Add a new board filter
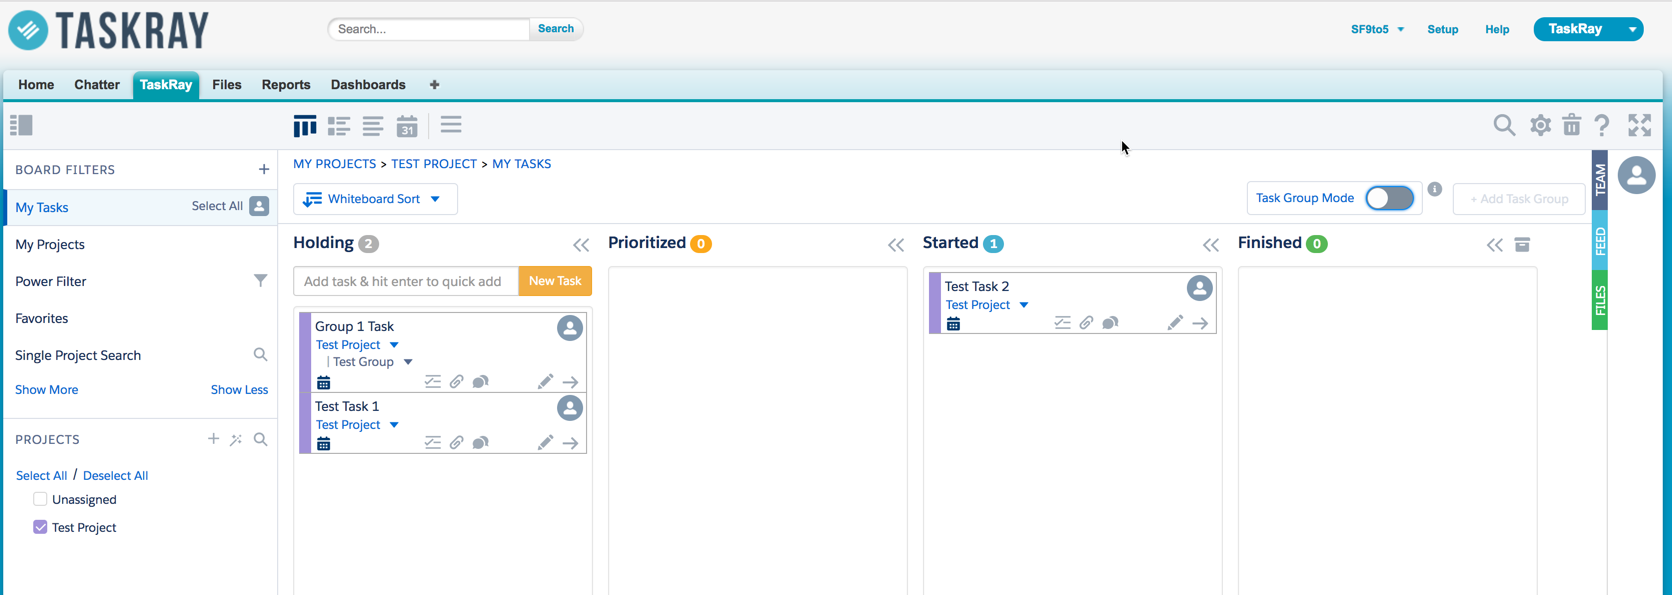 [263, 170]
